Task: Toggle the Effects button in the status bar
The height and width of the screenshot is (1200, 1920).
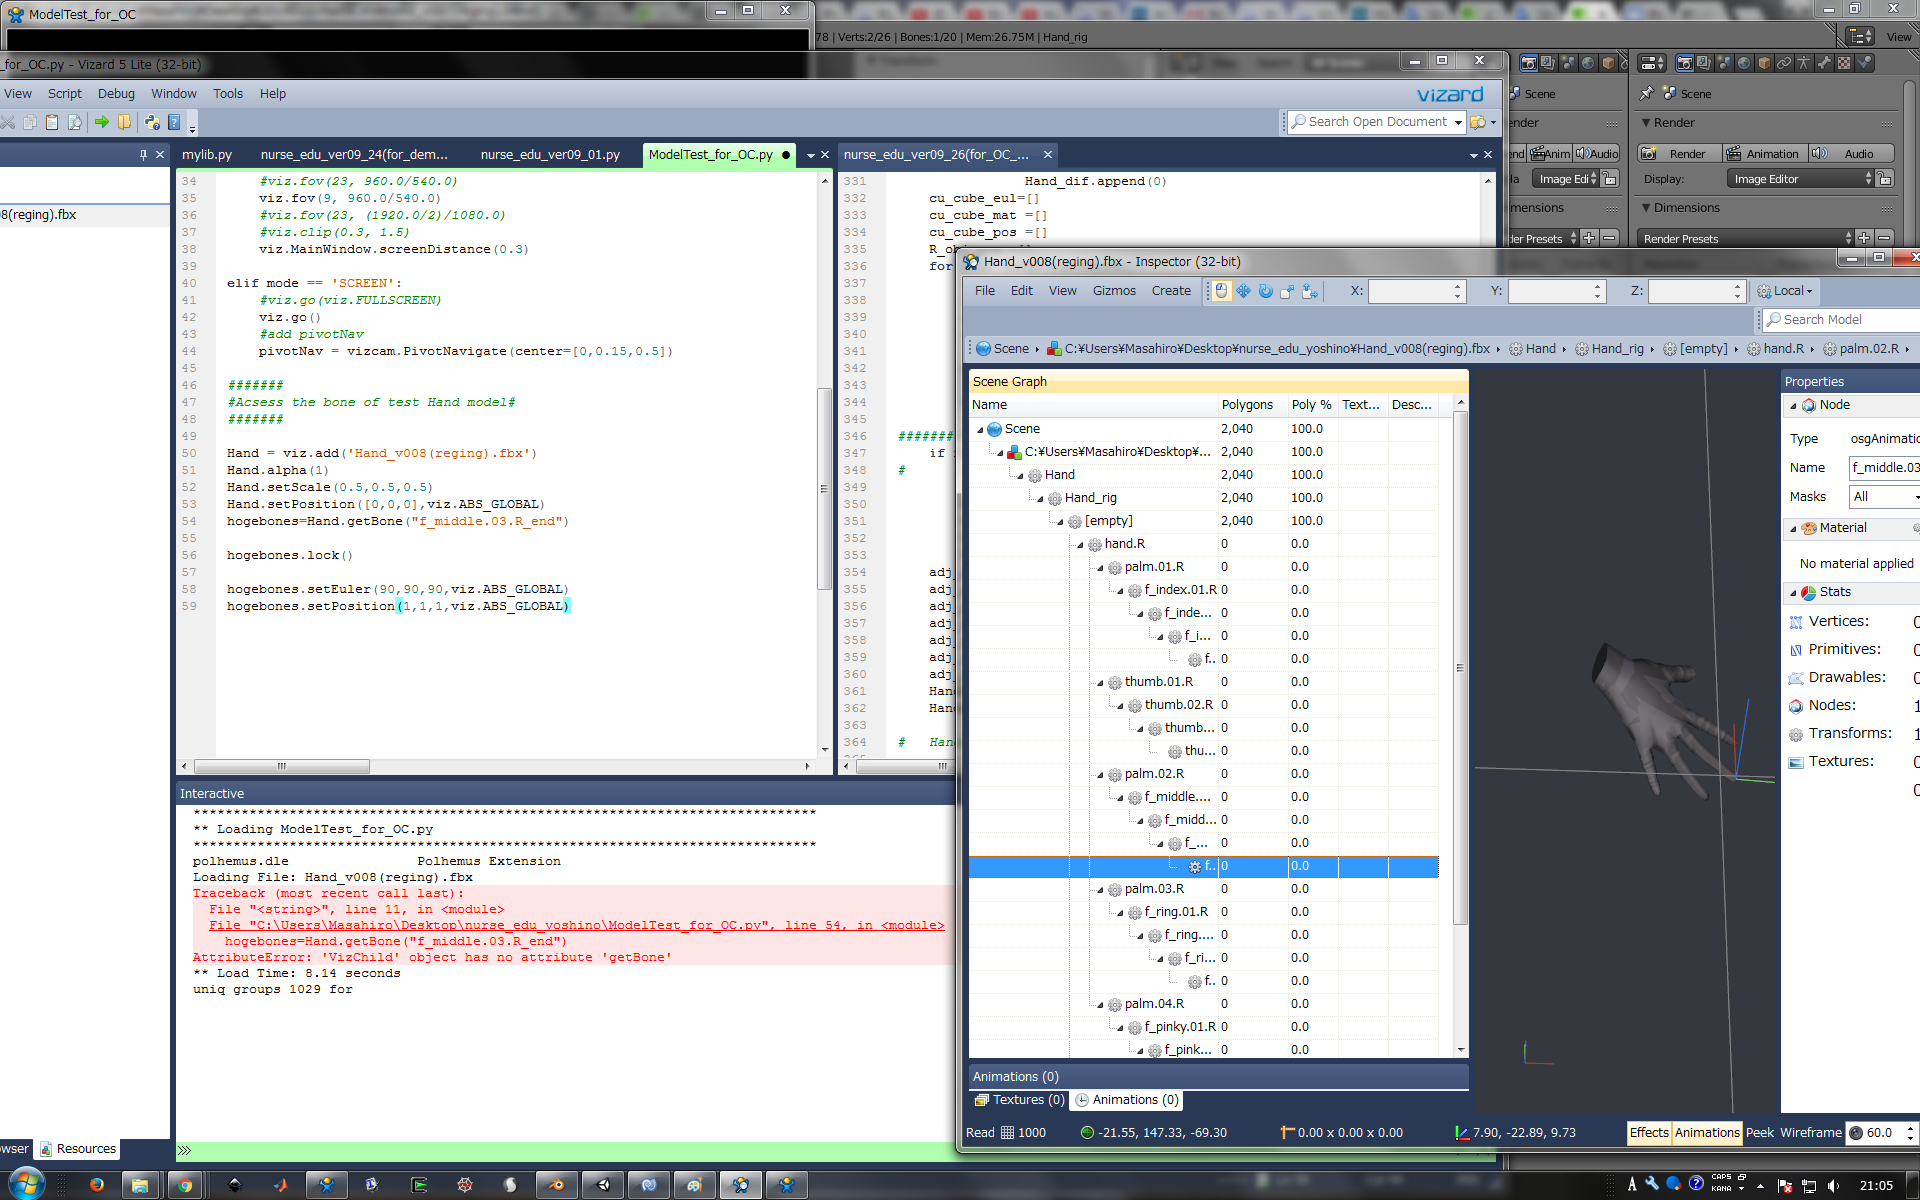Action: [x=1648, y=1132]
